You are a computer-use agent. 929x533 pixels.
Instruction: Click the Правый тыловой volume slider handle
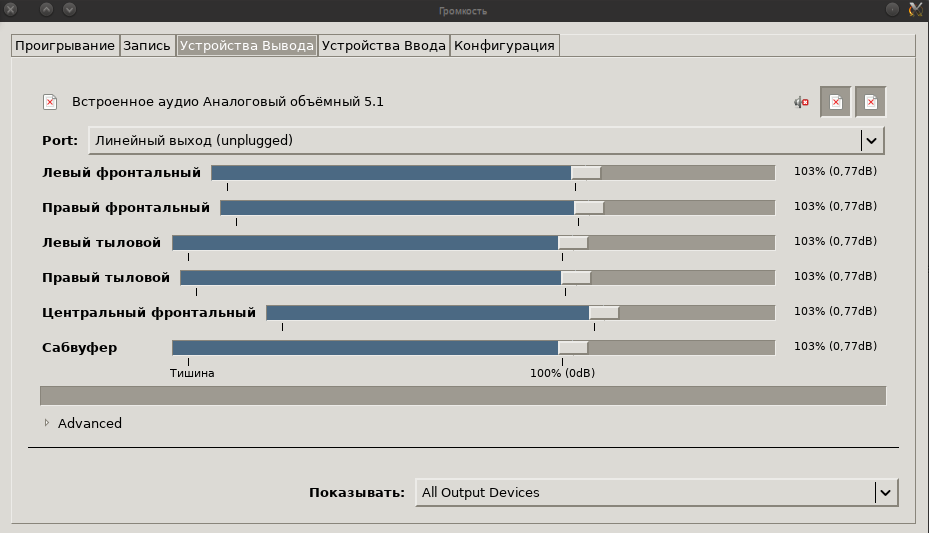click(x=576, y=277)
